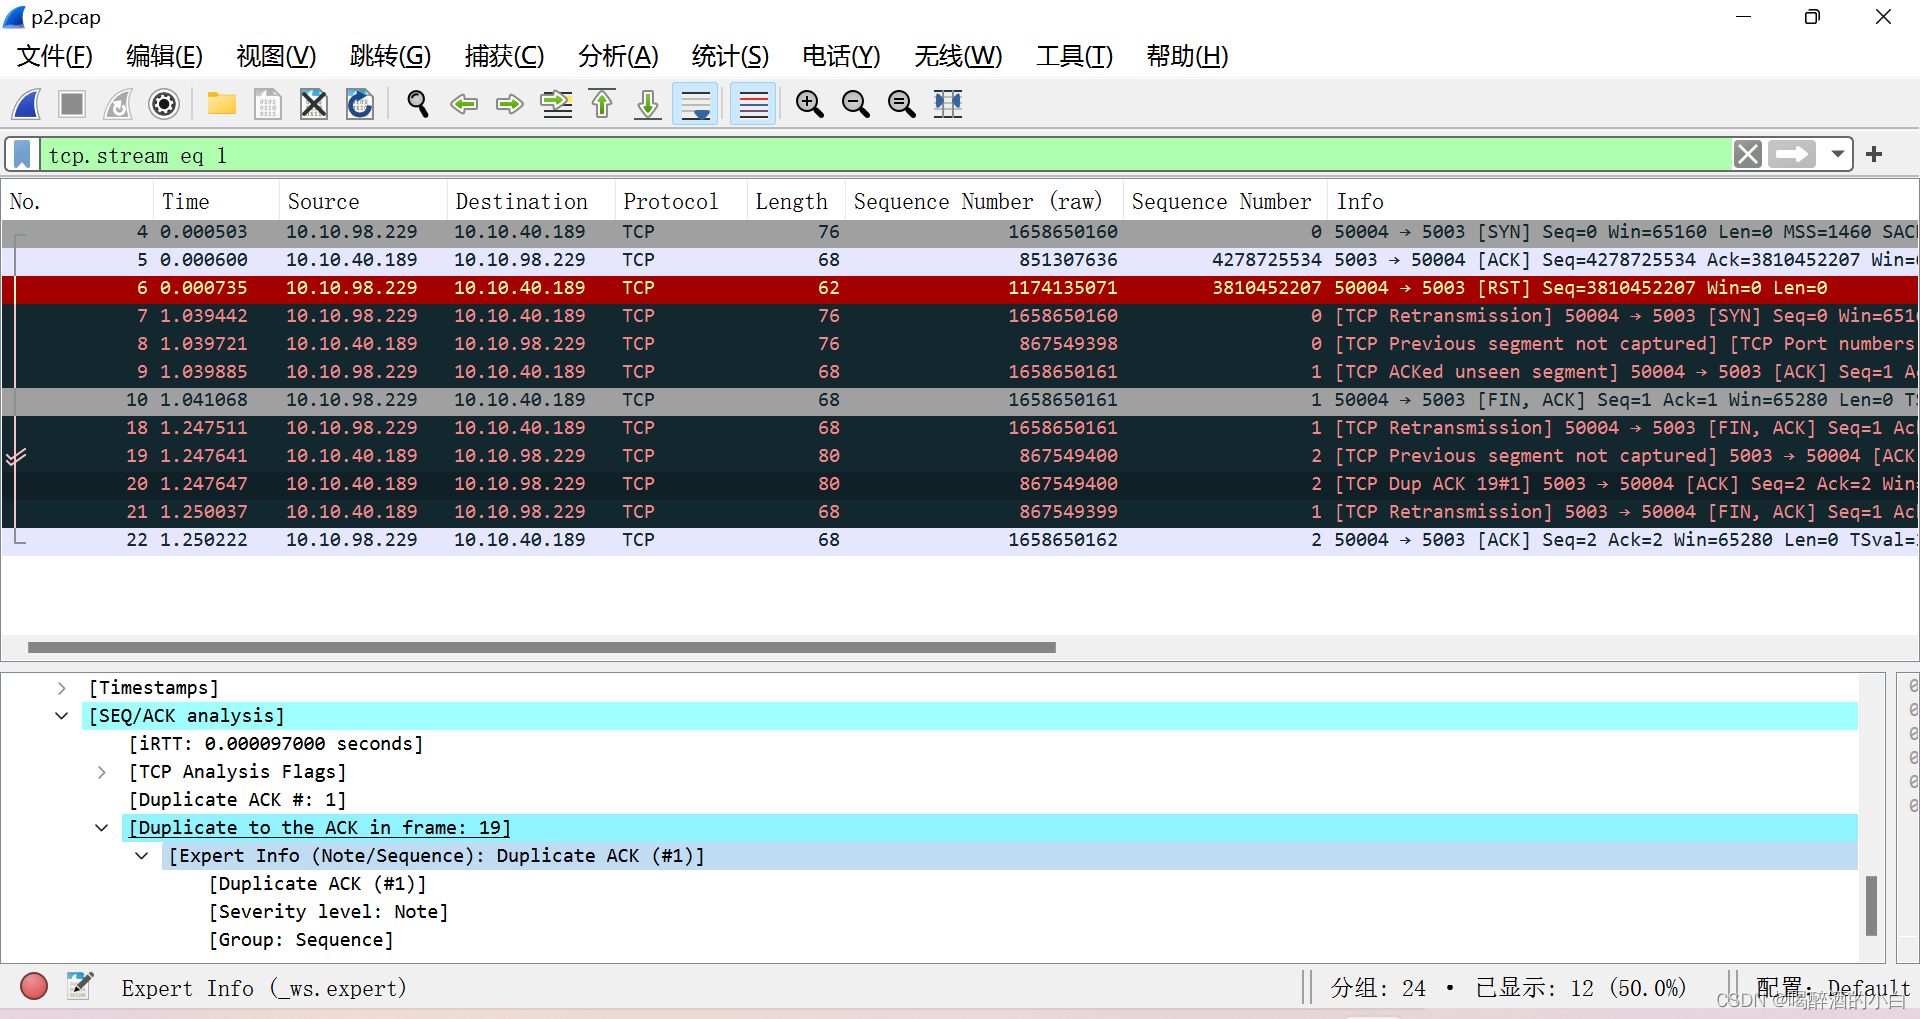Go back to previous packet arrow
The image size is (1920, 1019).
pyautogui.click(x=463, y=104)
